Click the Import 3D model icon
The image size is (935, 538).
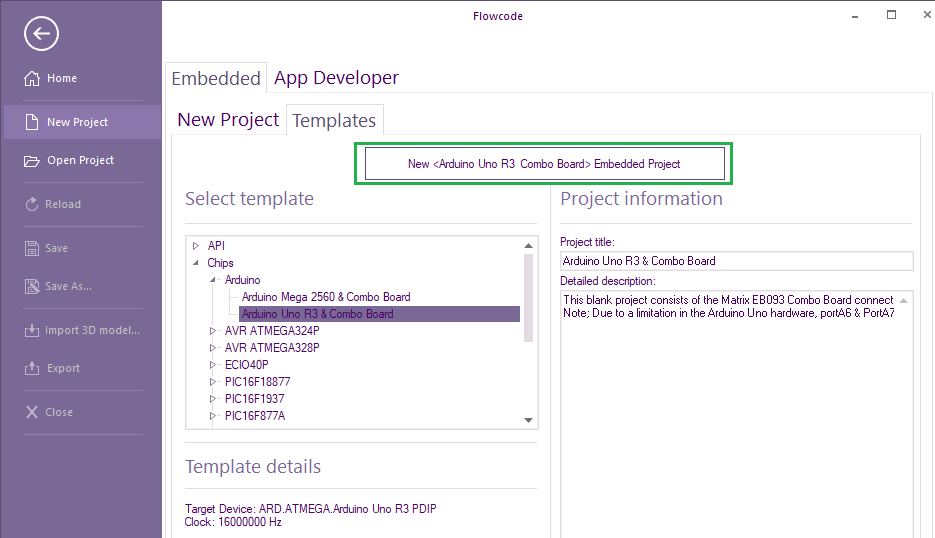pyautogui.click(x=32, y=330)
